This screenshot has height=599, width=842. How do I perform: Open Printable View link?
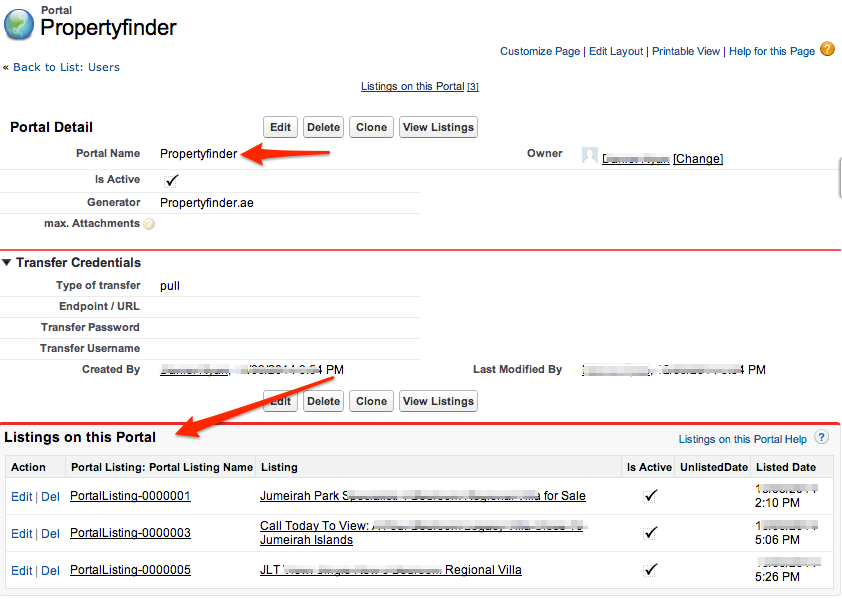point(686,51)
